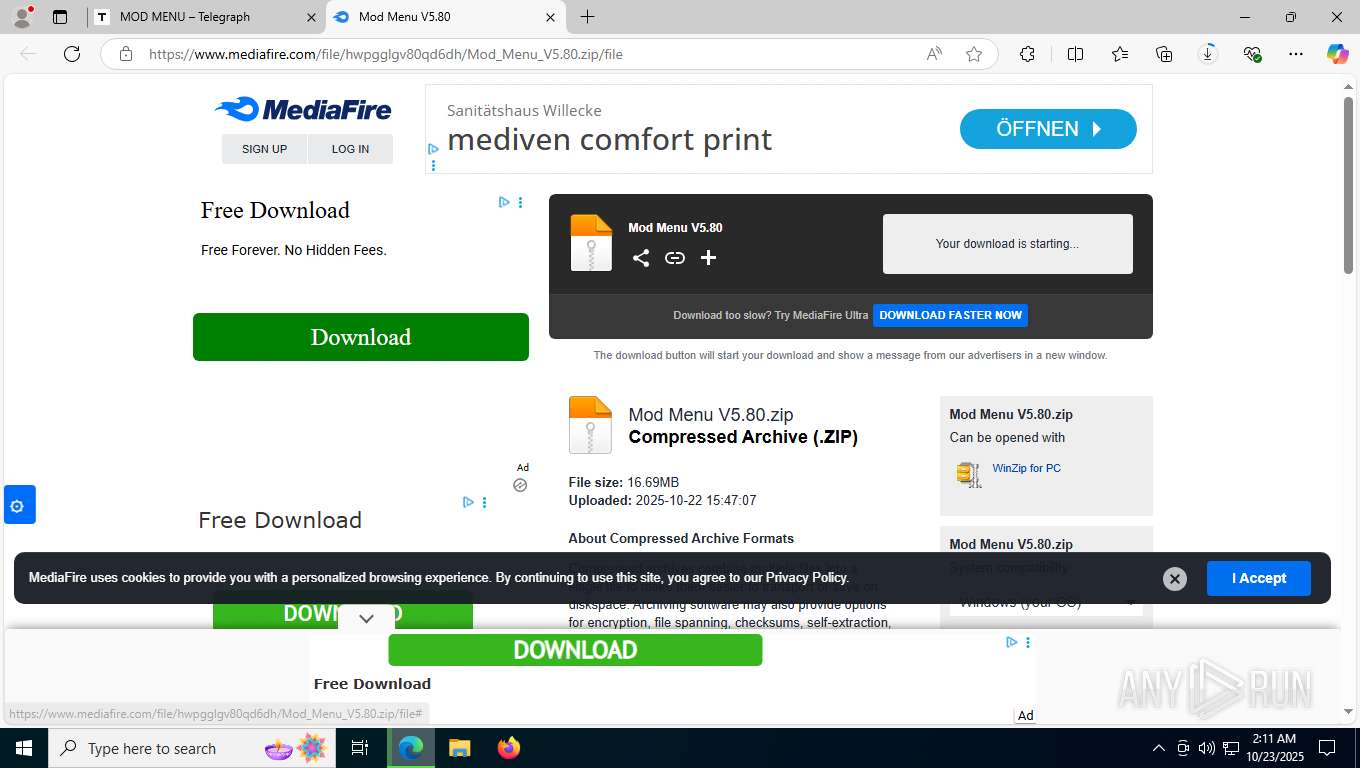Image resolution: width=1360 pixels, height=768 pixels.
Task: Click the Windows search box
Action: (190, 748)
